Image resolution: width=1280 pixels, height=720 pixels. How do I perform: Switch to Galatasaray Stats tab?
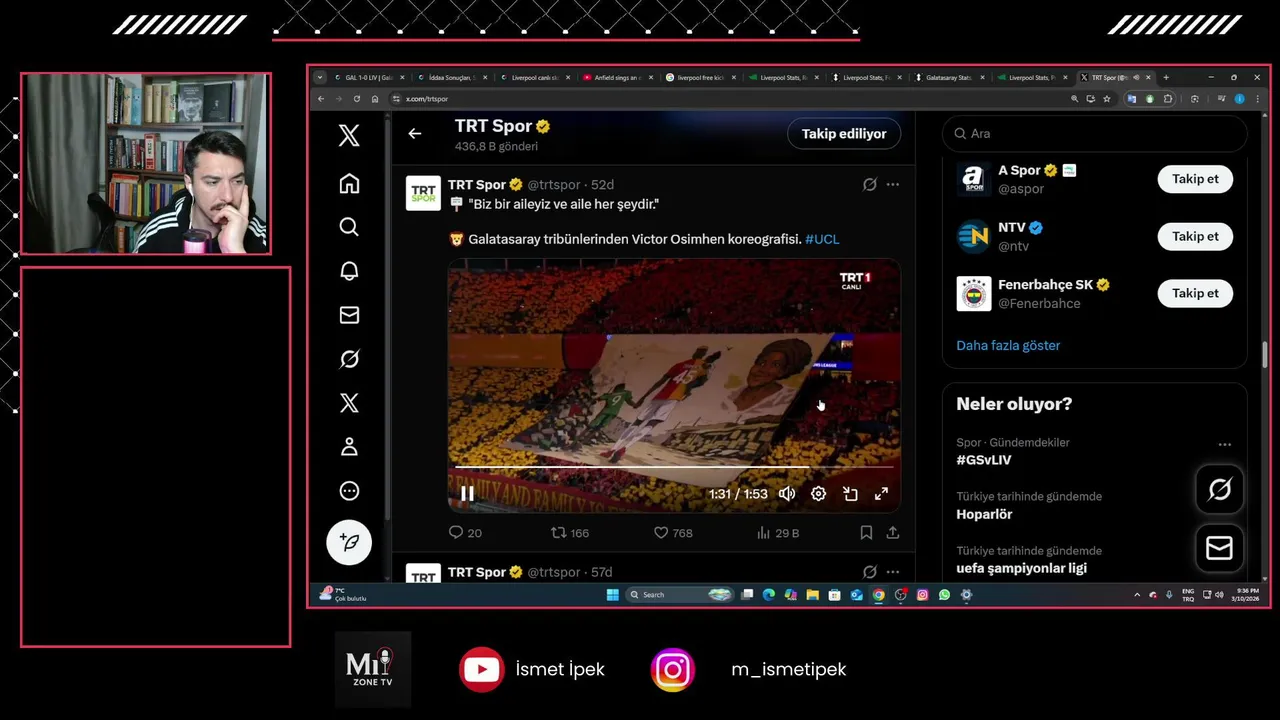pos(950,77)
